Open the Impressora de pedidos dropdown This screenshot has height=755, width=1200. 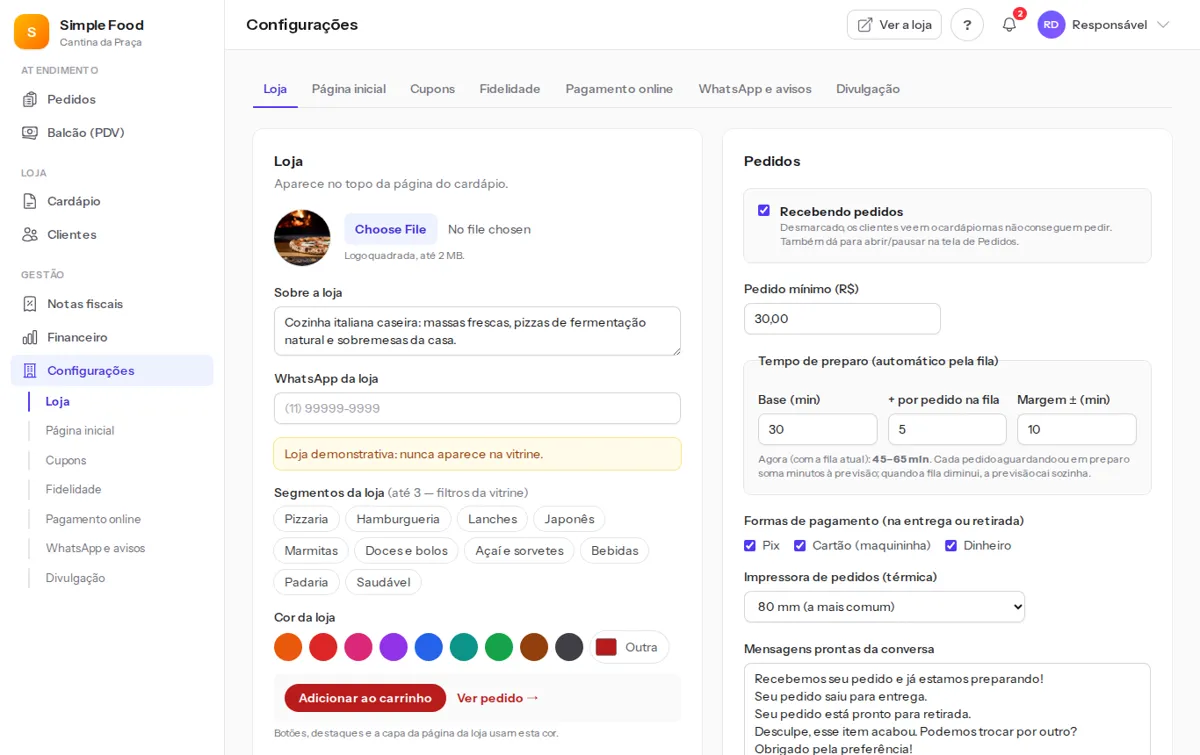coord(884,607)
